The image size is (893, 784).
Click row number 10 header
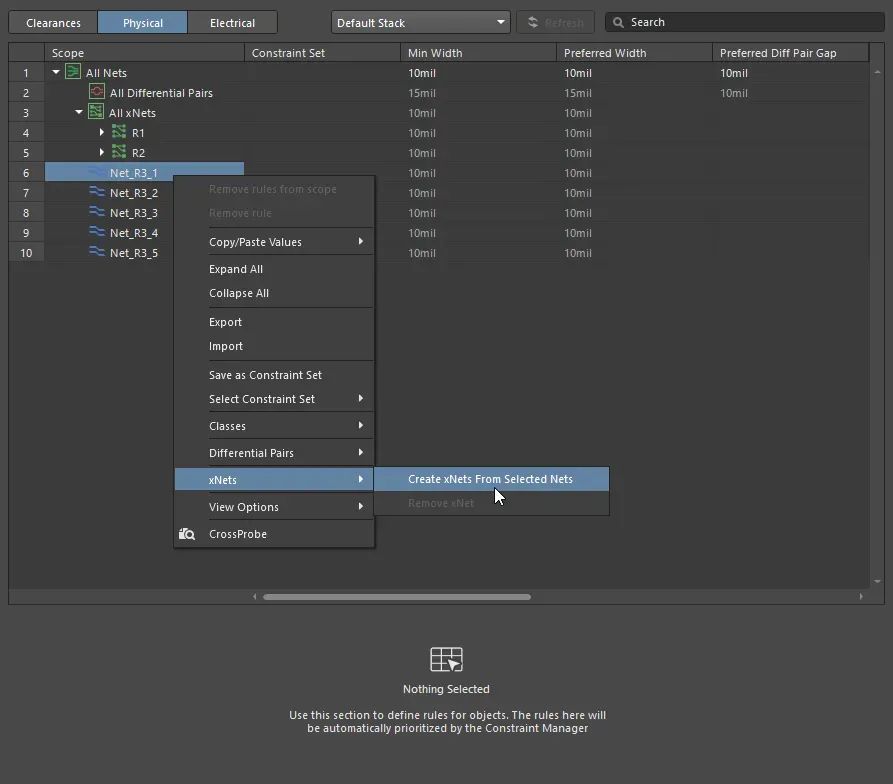[x=26, y=253]
